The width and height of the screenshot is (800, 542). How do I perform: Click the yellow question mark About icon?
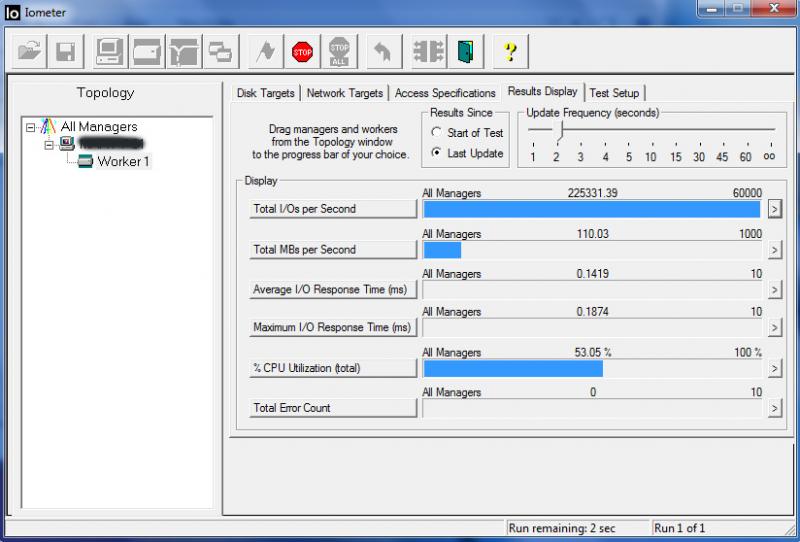511,52
